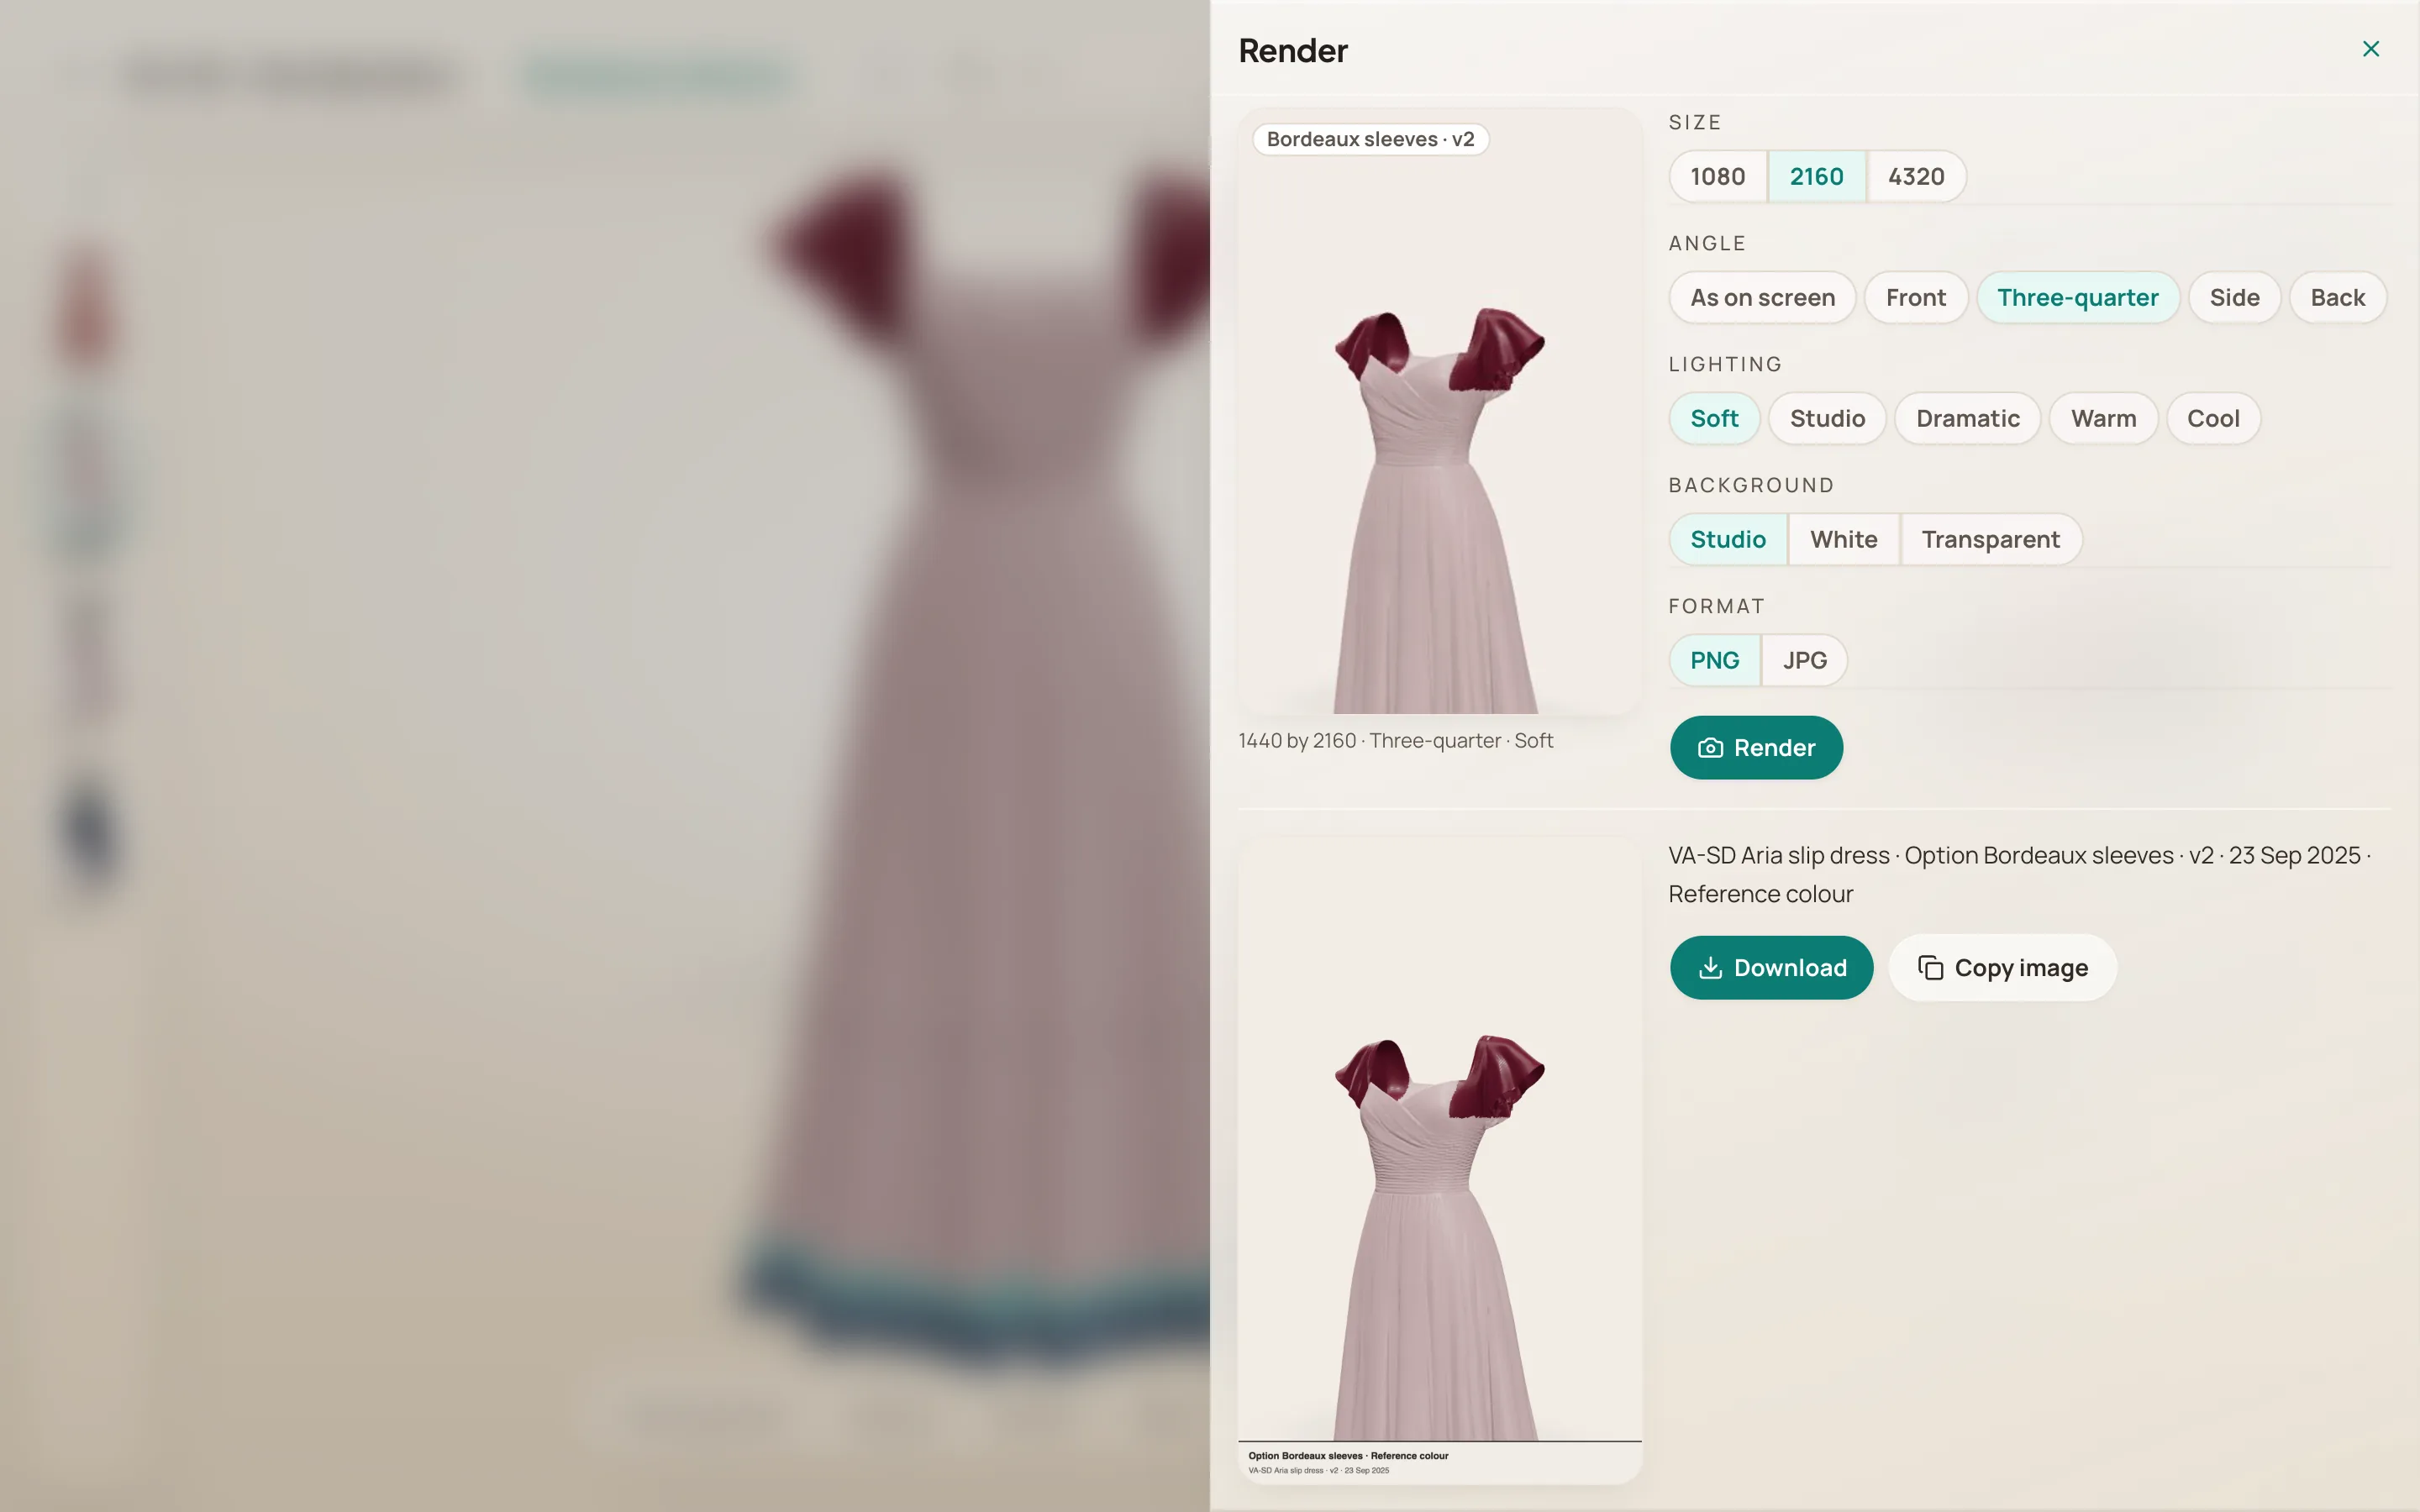Choose the Front angle
This screenshot has height=1512, width=2420.
[x=1915, y=298]
